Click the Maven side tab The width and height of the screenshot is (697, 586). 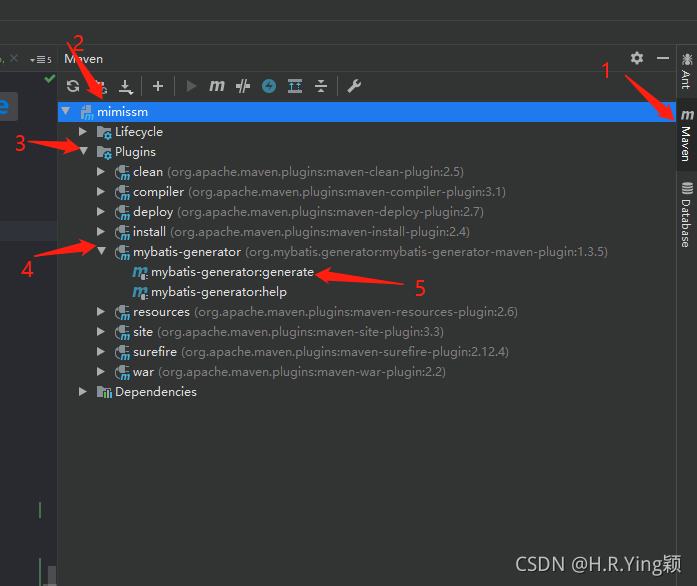[687, 135]
